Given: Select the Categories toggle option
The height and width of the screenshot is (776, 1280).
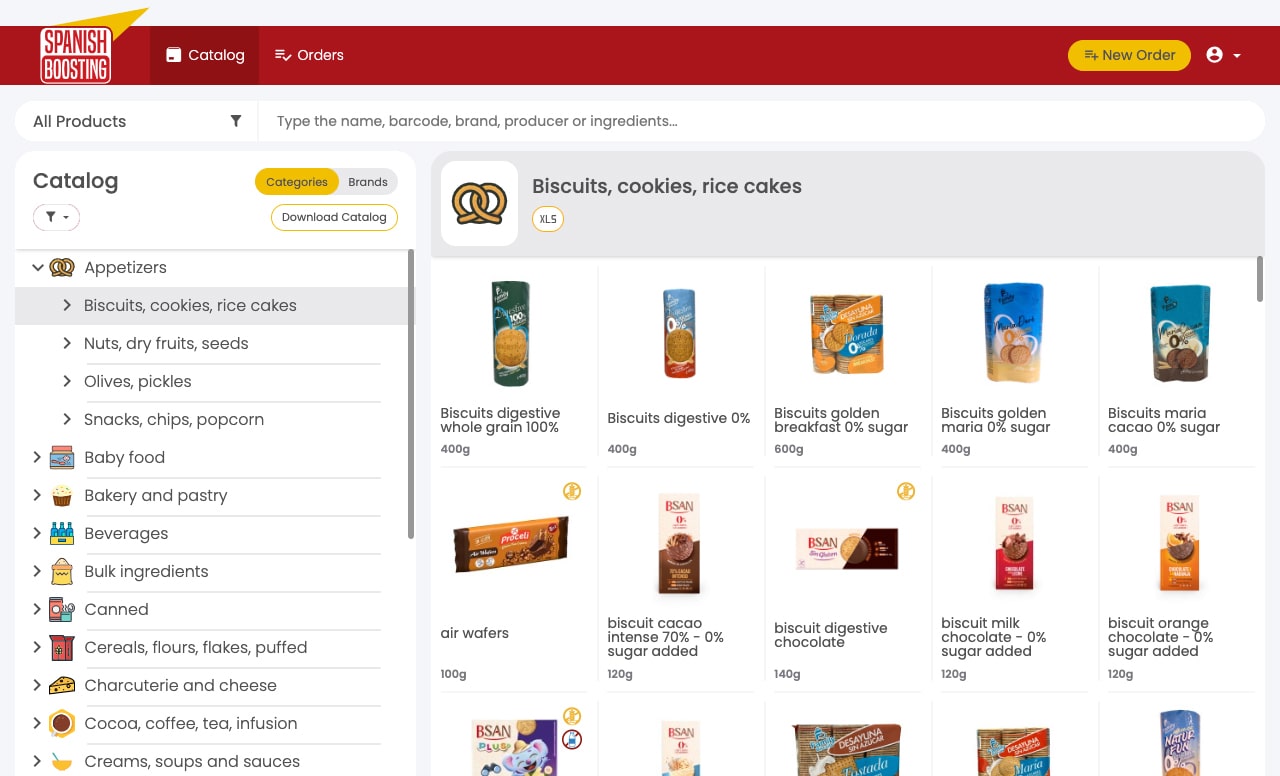Looking at the screenshot, I should [x=297, y=182].
